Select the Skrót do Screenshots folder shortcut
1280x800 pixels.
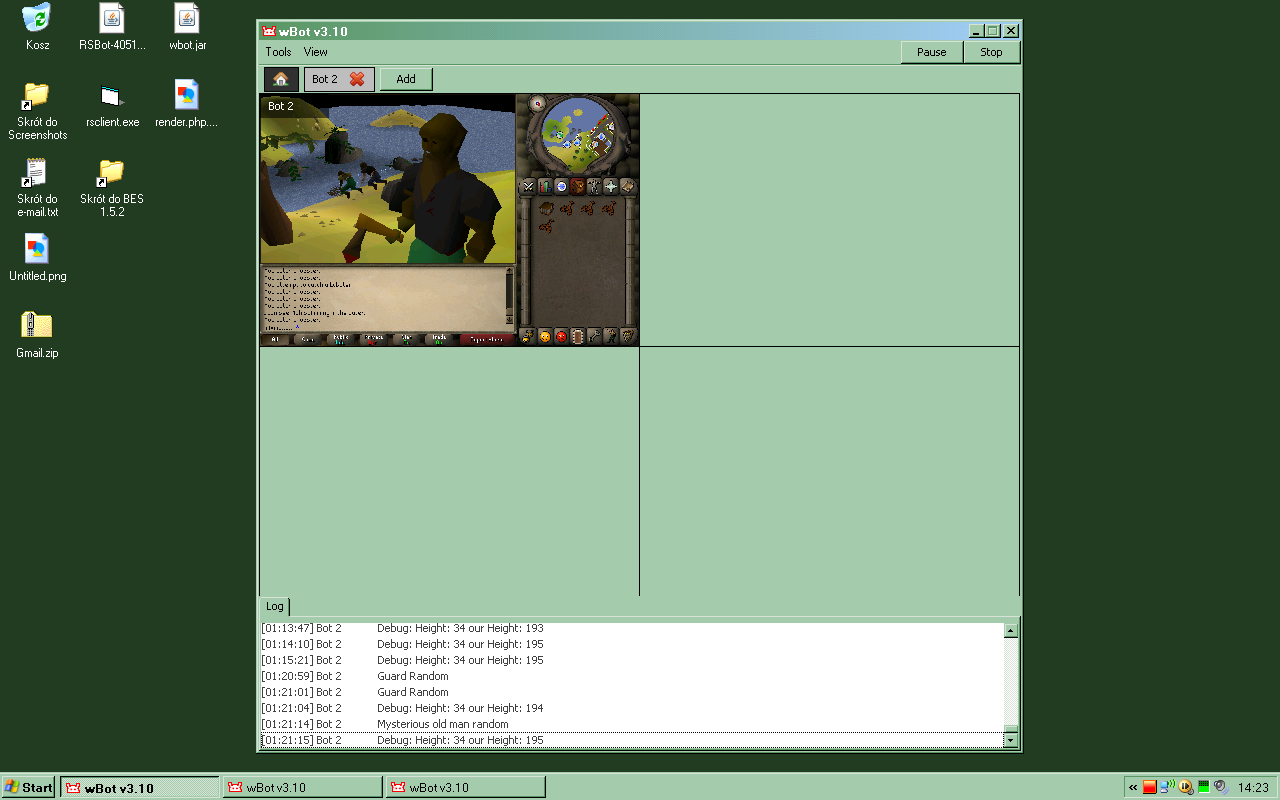point(37,110)
